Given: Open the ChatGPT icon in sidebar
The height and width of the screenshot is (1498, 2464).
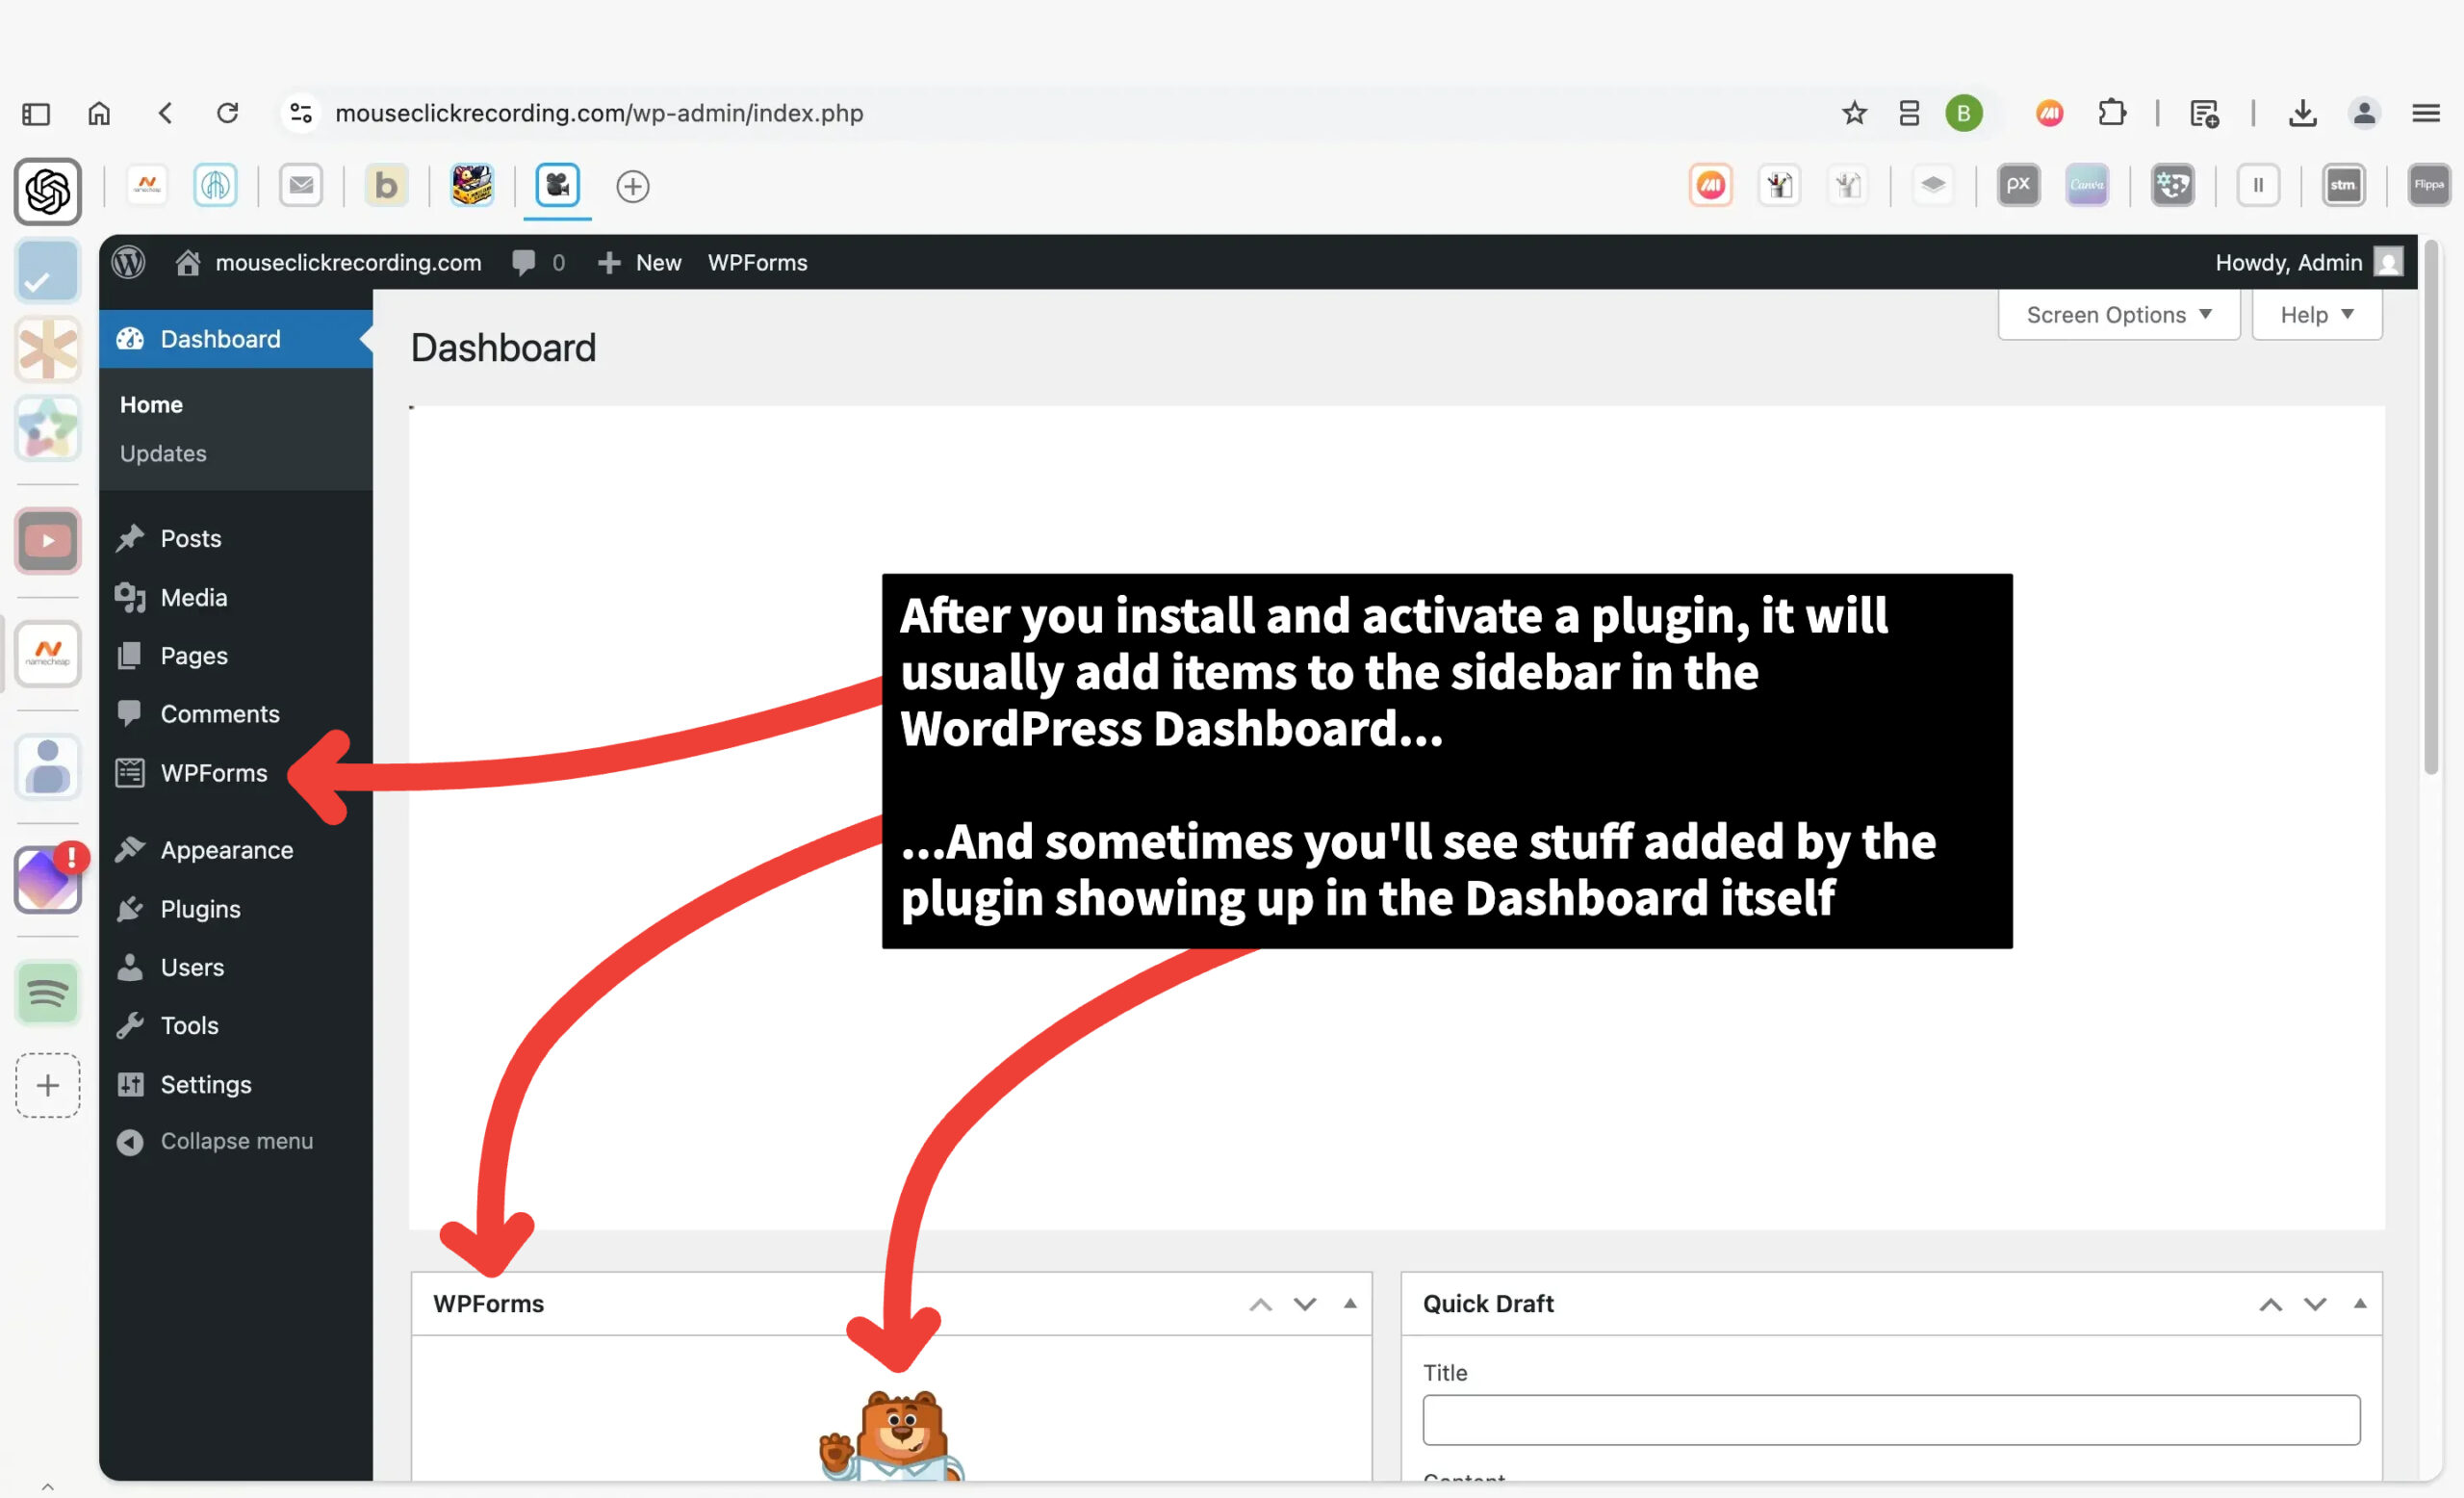Looking at the screenshot, I should coord(47,191).
